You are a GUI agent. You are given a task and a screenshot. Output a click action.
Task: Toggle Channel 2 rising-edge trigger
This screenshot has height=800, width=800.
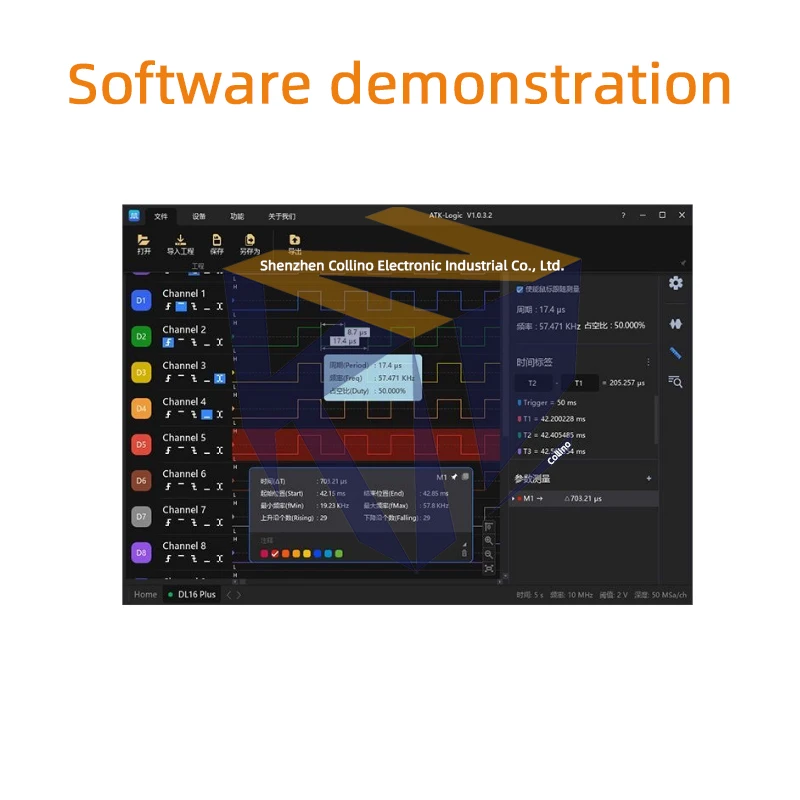pyautogui.click(x=168, y=342)
